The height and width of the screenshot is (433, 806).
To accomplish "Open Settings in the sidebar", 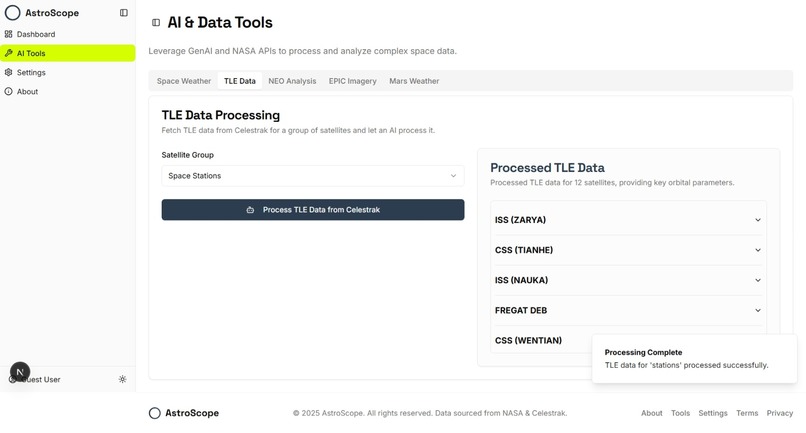I will click(68, 73).
